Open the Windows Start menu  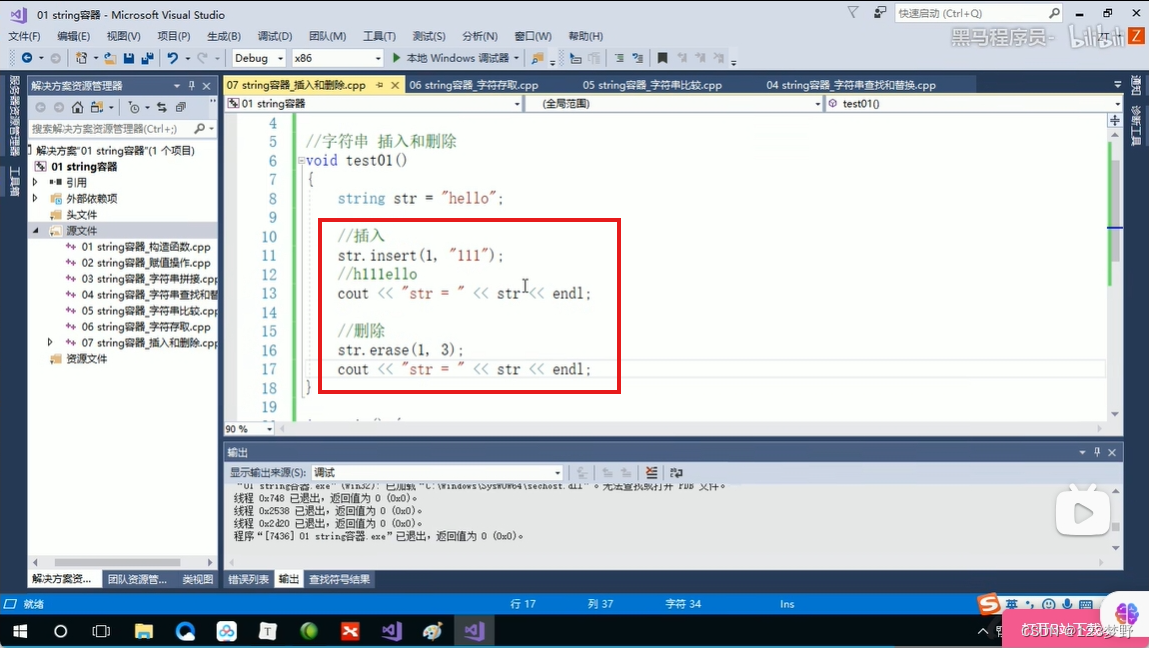point(20,630)
